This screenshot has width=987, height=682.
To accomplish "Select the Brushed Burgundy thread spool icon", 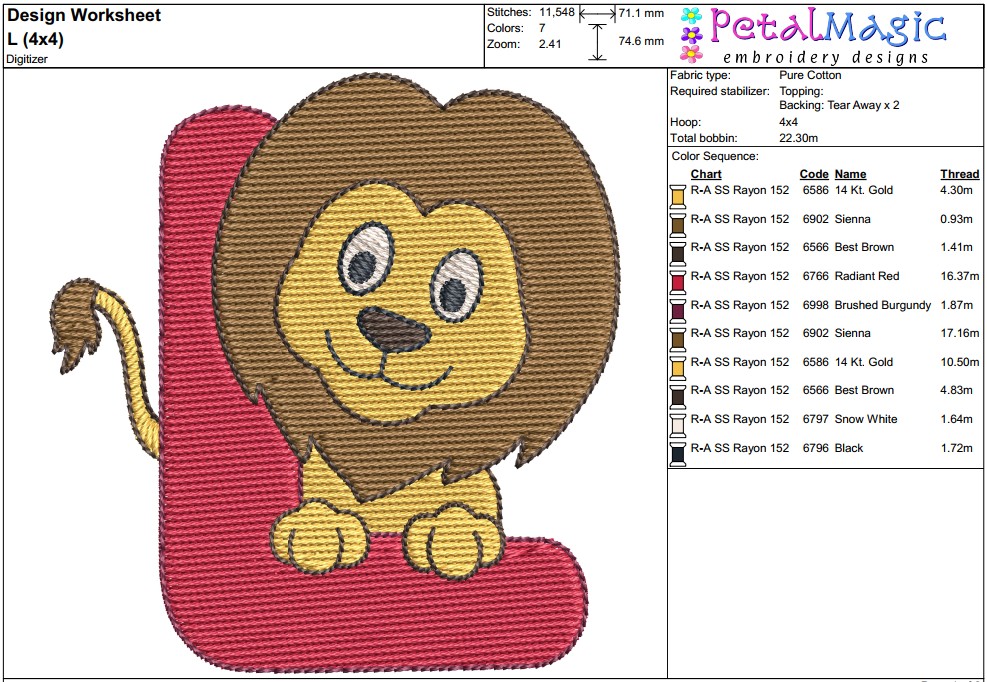I will 678,310.
